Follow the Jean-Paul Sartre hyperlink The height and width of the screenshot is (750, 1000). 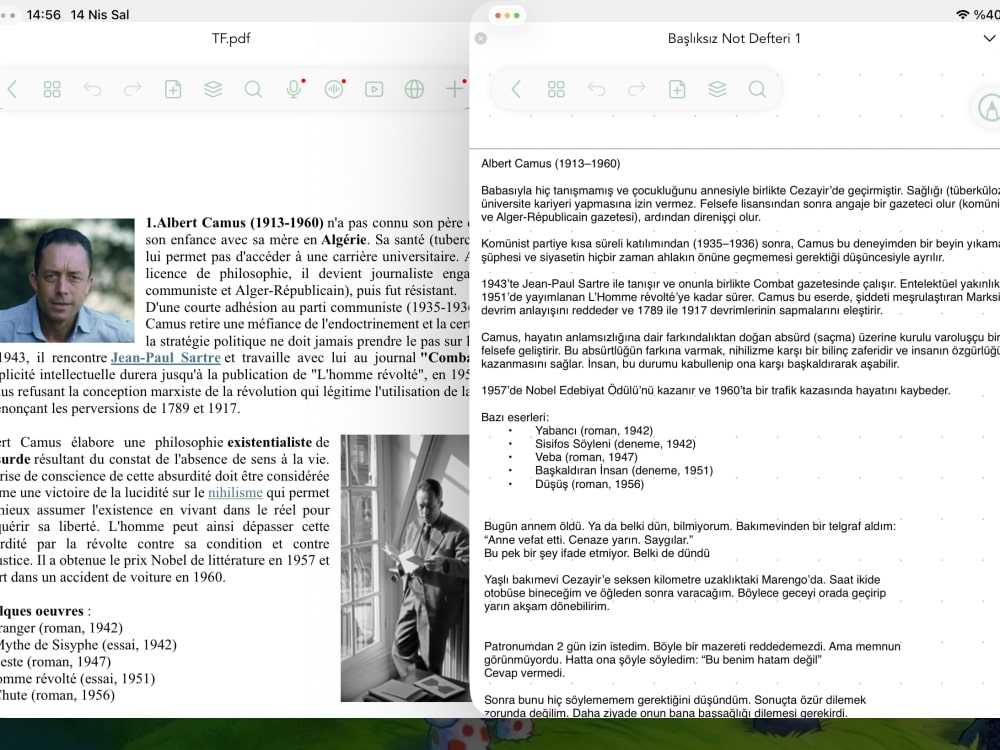point(166,358)
